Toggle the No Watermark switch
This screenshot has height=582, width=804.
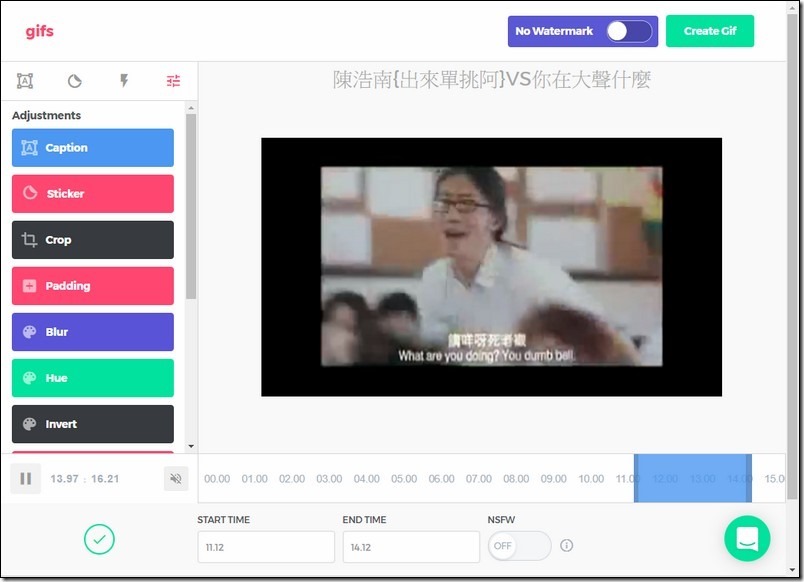click(629, 31)
